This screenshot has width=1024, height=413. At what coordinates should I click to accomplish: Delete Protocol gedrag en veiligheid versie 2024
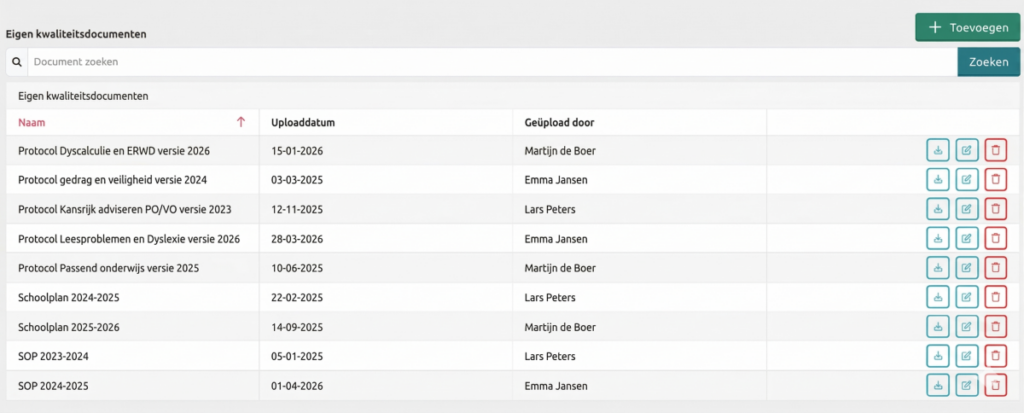click(995, 180)
